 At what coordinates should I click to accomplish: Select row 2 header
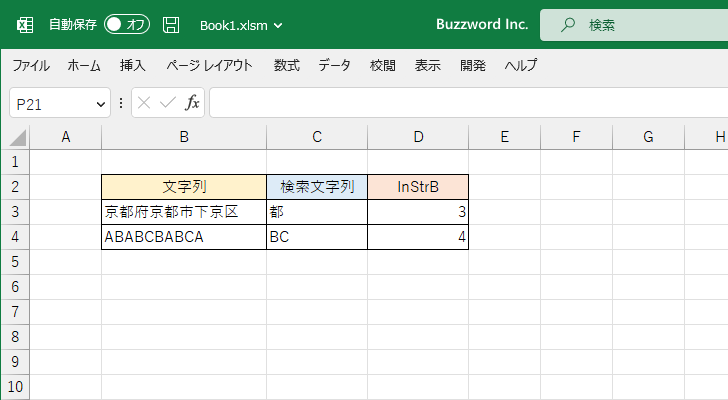coord(15,187)
